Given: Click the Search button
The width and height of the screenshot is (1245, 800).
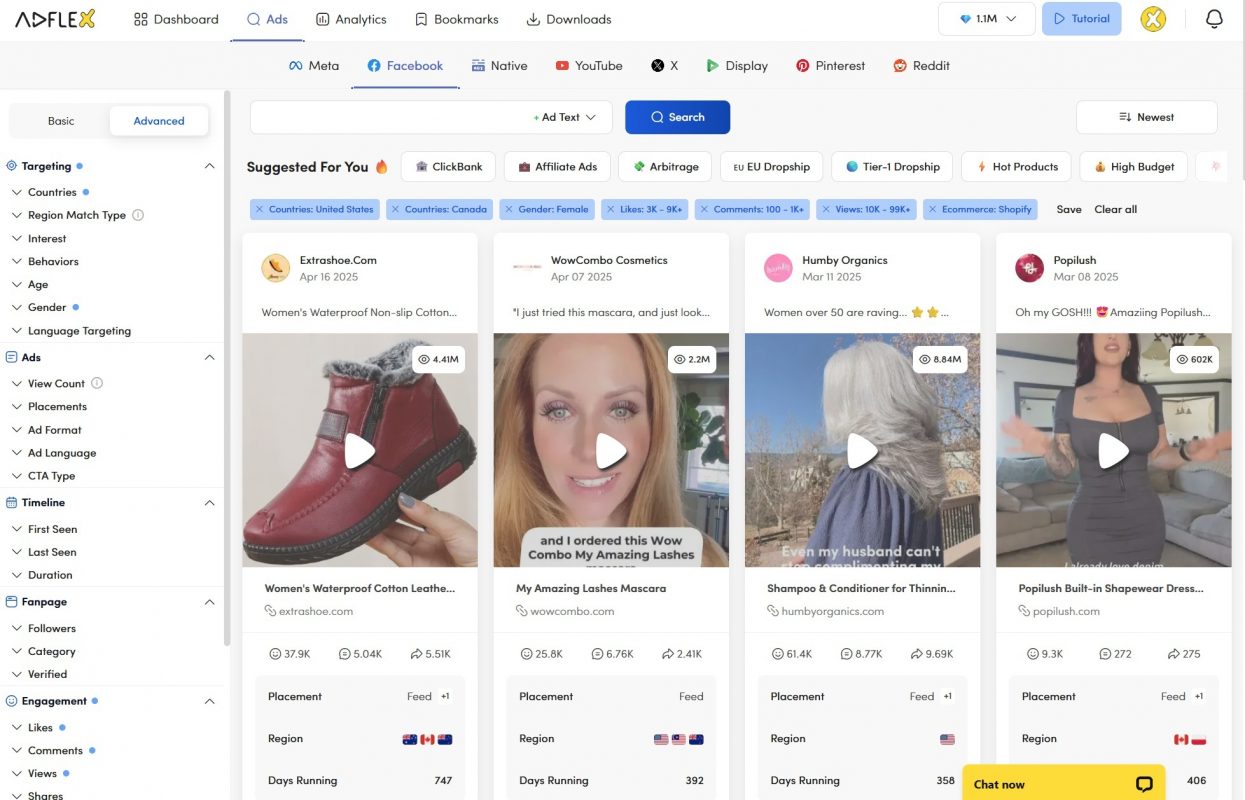Looking at the screenshot, I should 678,116.
